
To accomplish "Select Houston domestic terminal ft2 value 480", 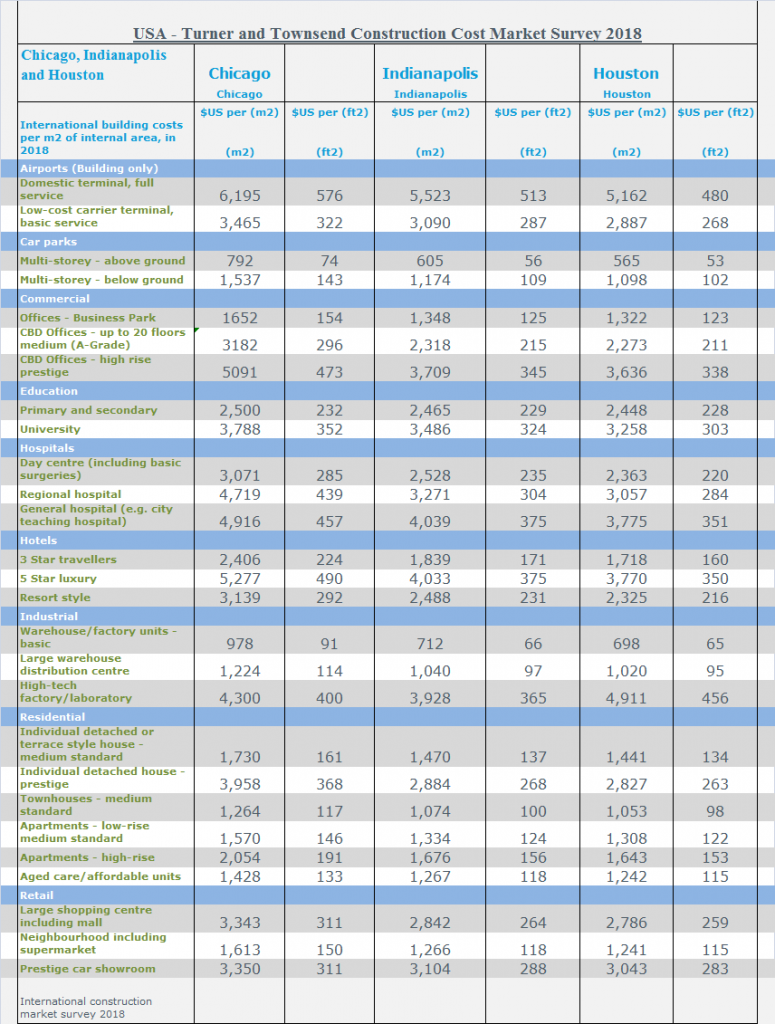I will [715, 196].
